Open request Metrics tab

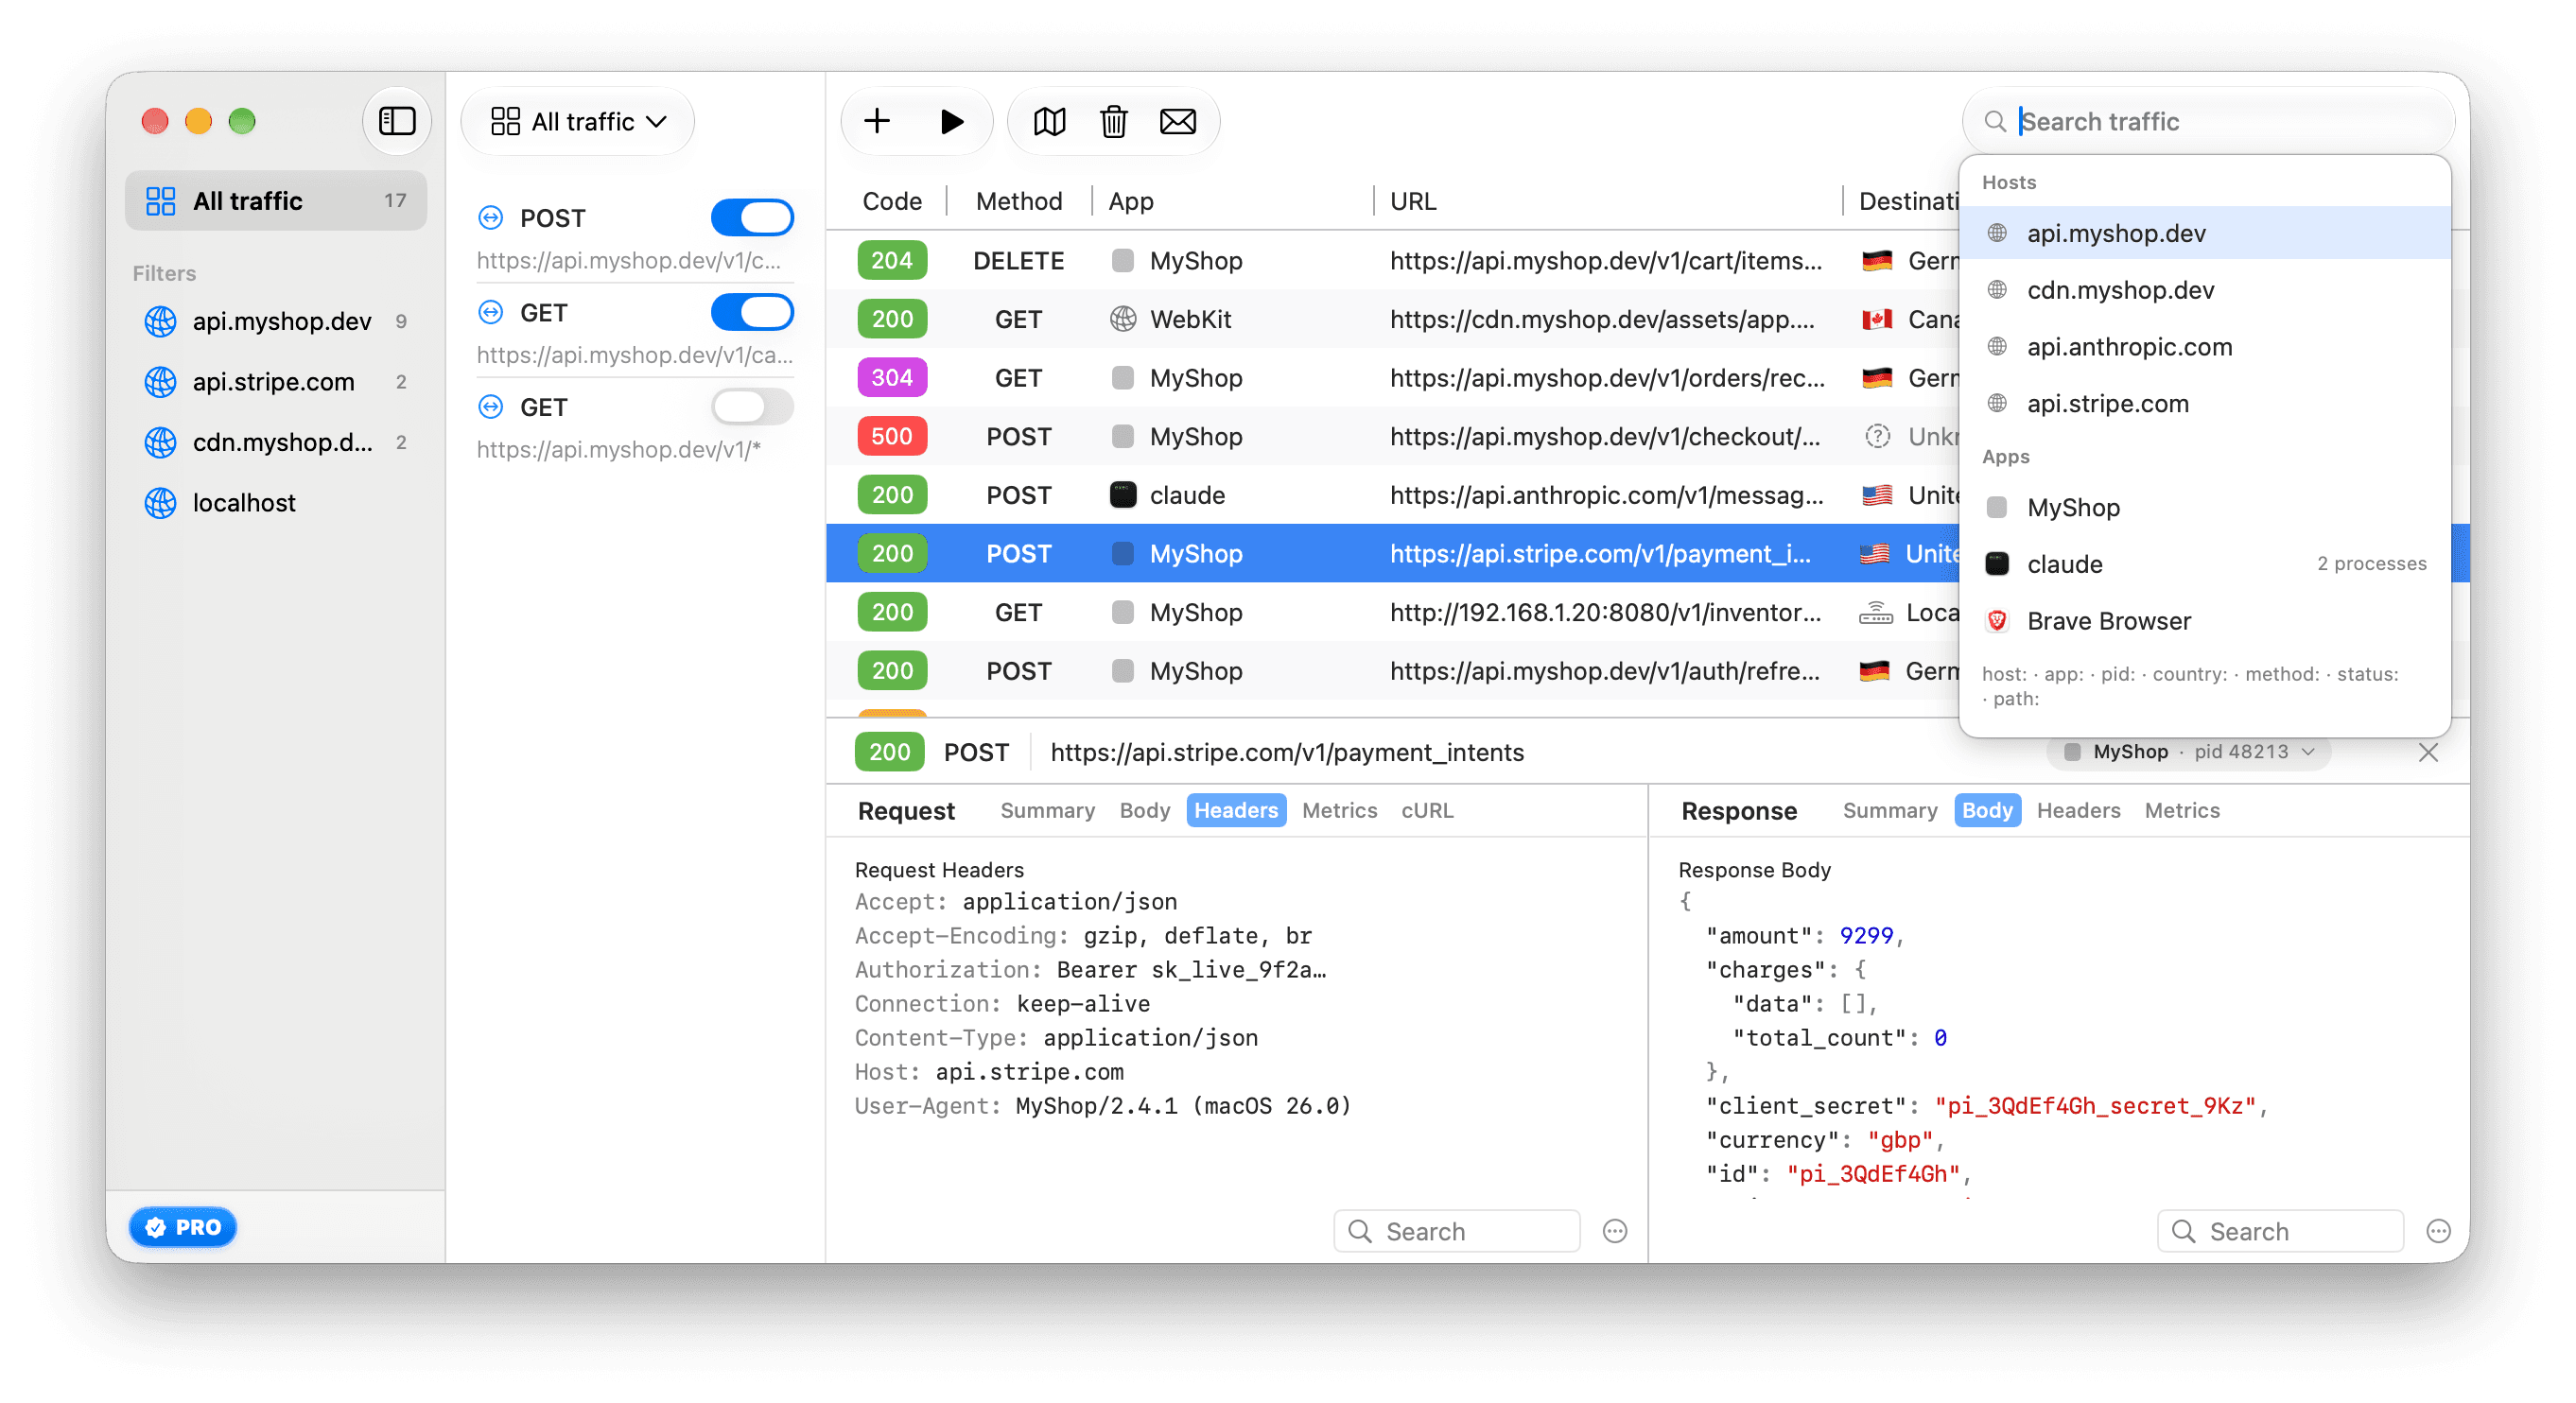(1339, 810)
